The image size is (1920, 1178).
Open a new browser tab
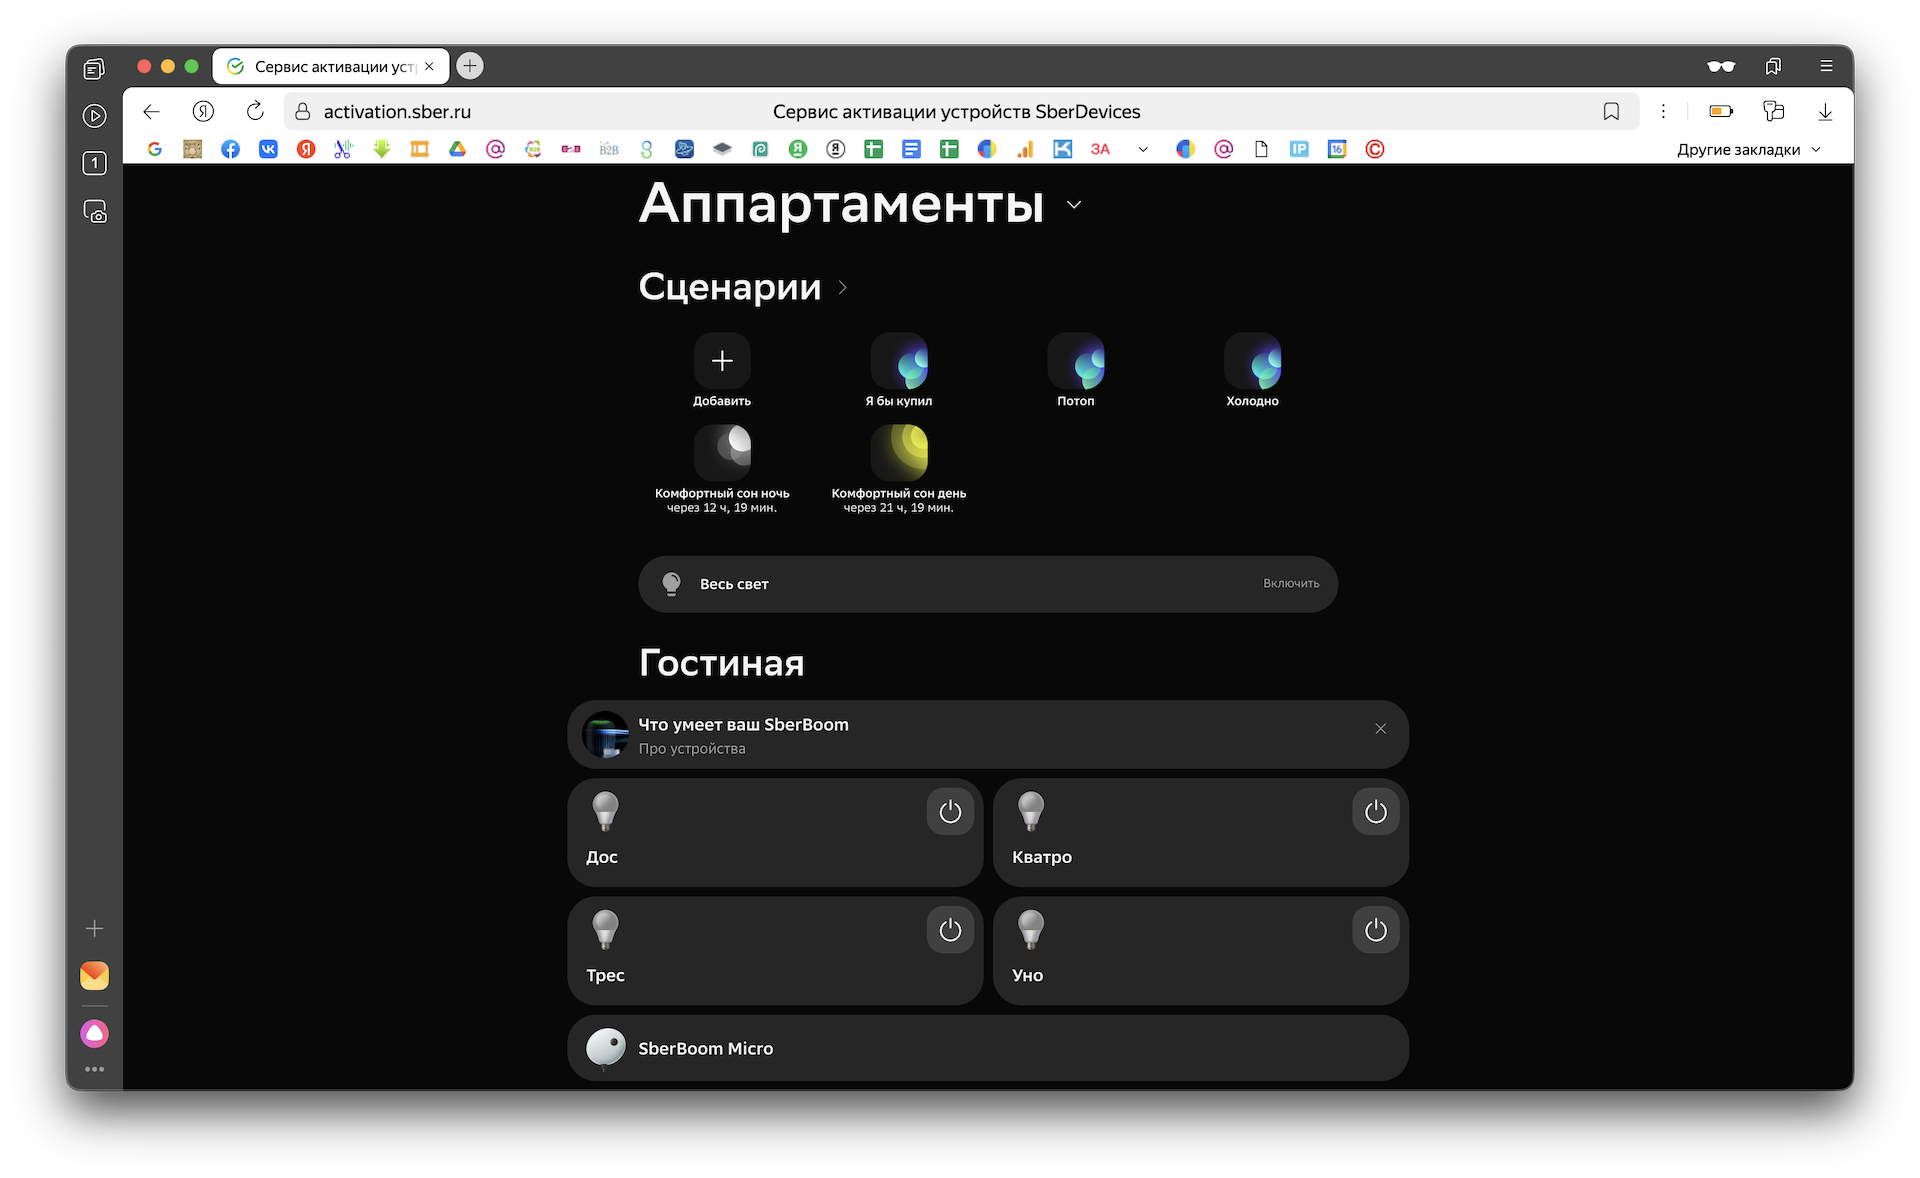[470, 66]
